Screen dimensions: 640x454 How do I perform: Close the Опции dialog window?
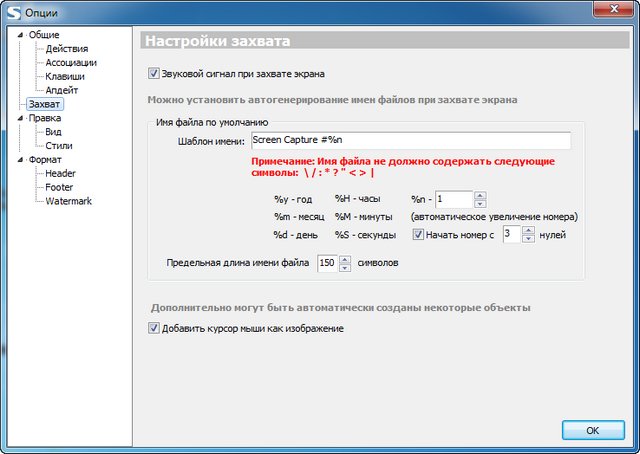coord(609,9)
